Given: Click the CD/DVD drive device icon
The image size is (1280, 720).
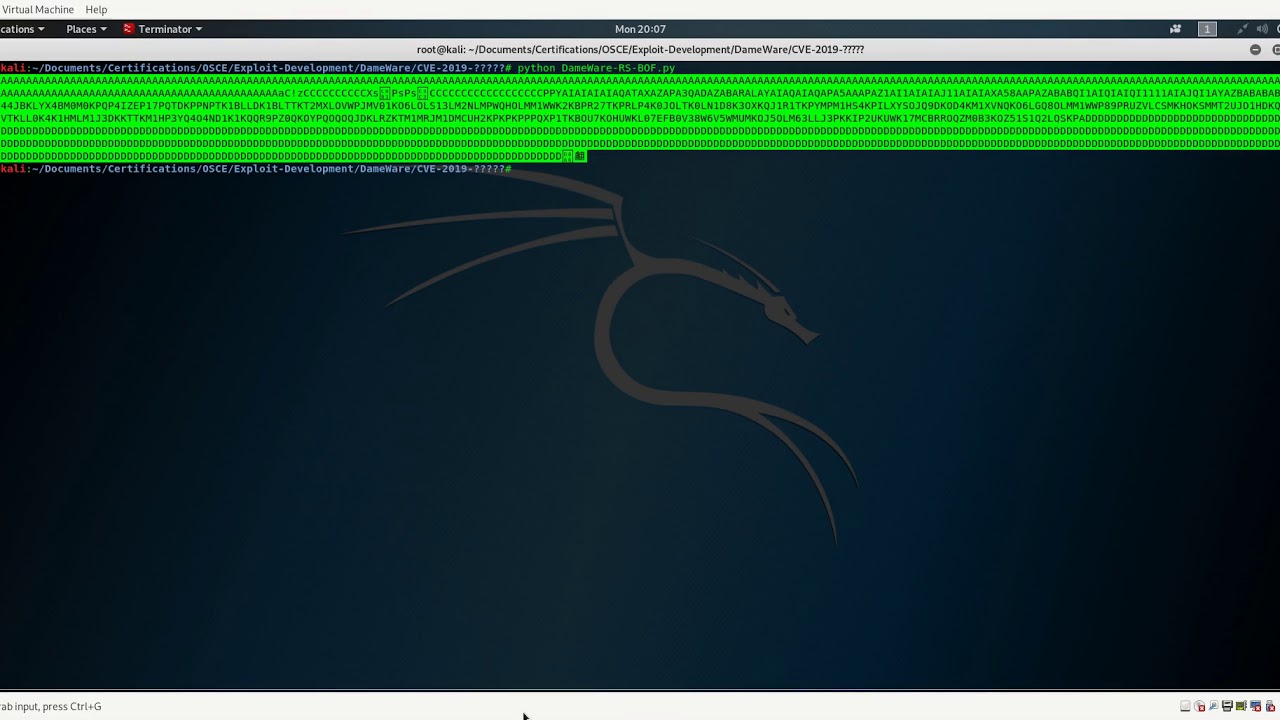Looking at the screenshot, I should click(1199, 706).
